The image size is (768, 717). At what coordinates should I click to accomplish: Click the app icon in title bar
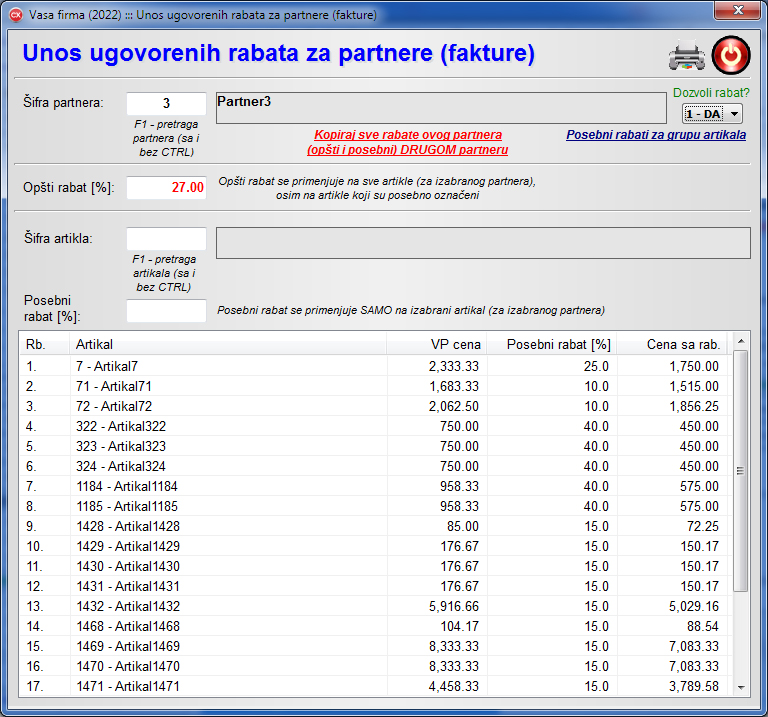coord(16,15)
